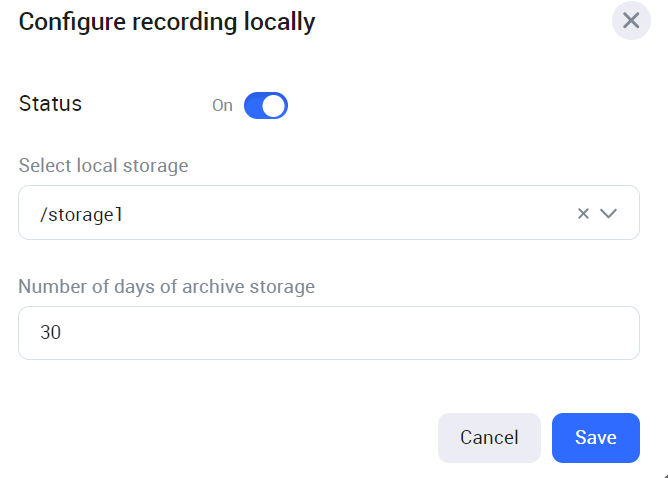Remove storage selection with the x icon
This screenshot has width=668, height=478.
(583, 213)
